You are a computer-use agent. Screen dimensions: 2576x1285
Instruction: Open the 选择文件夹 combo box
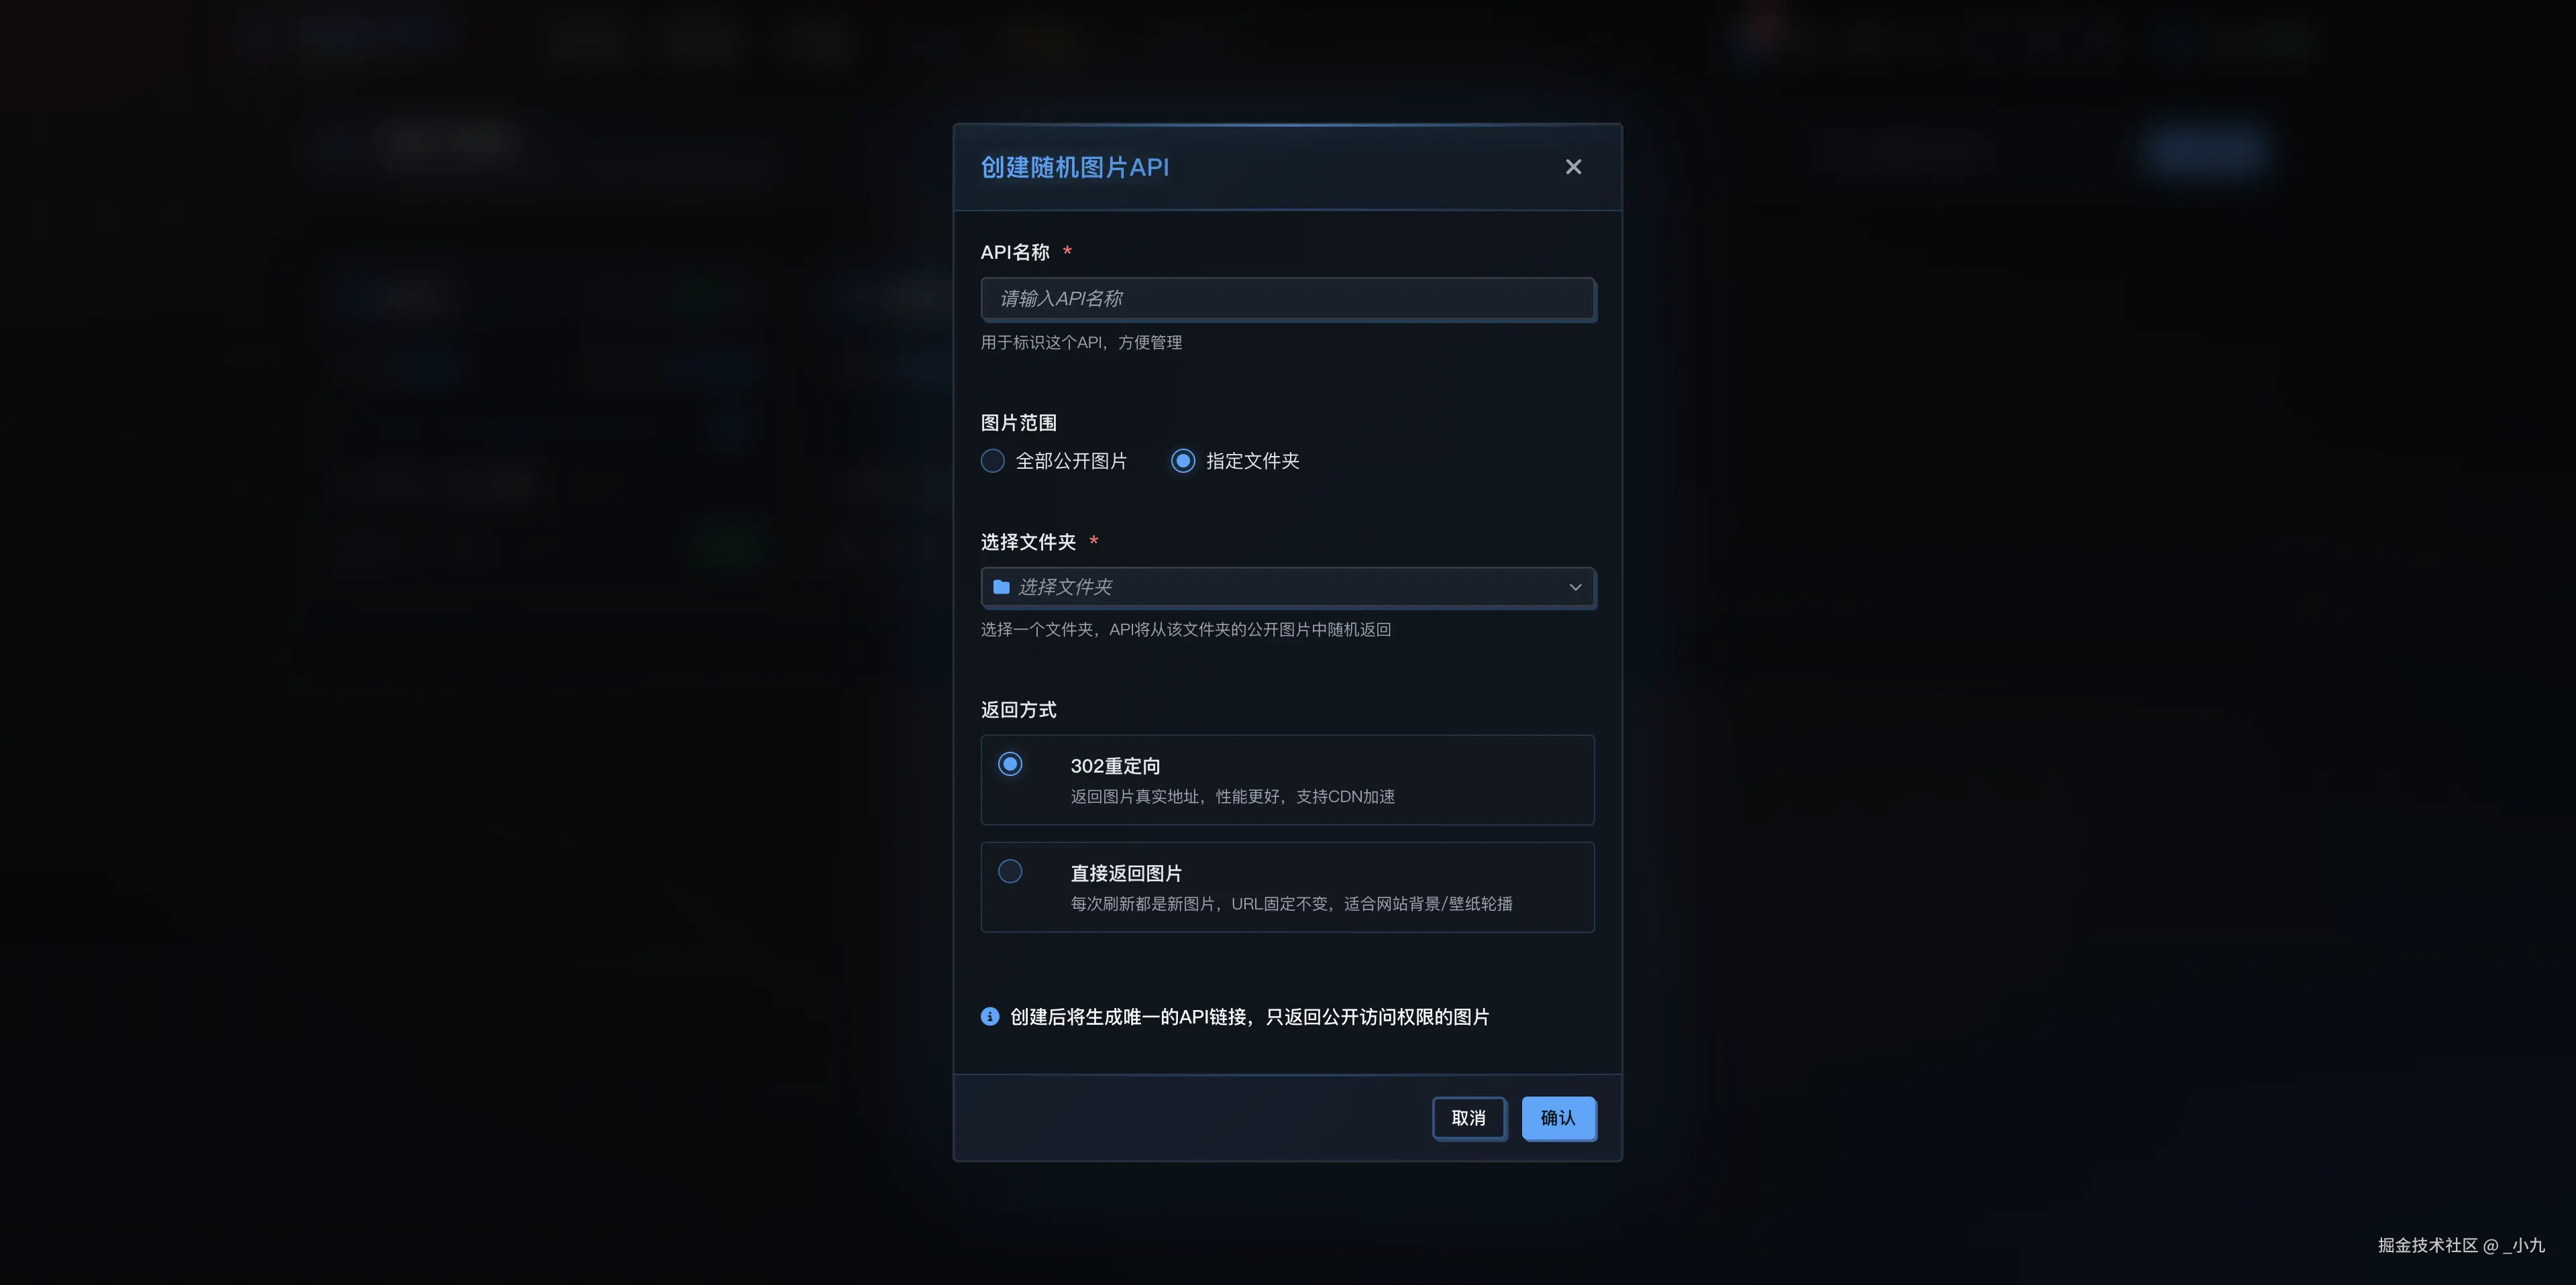[x=1288, y=587]
